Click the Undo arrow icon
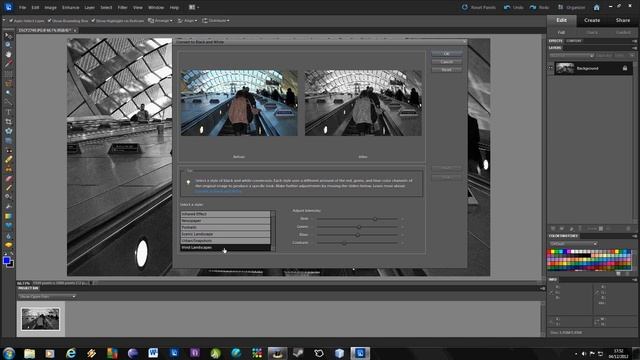 (x=507, y=7)
